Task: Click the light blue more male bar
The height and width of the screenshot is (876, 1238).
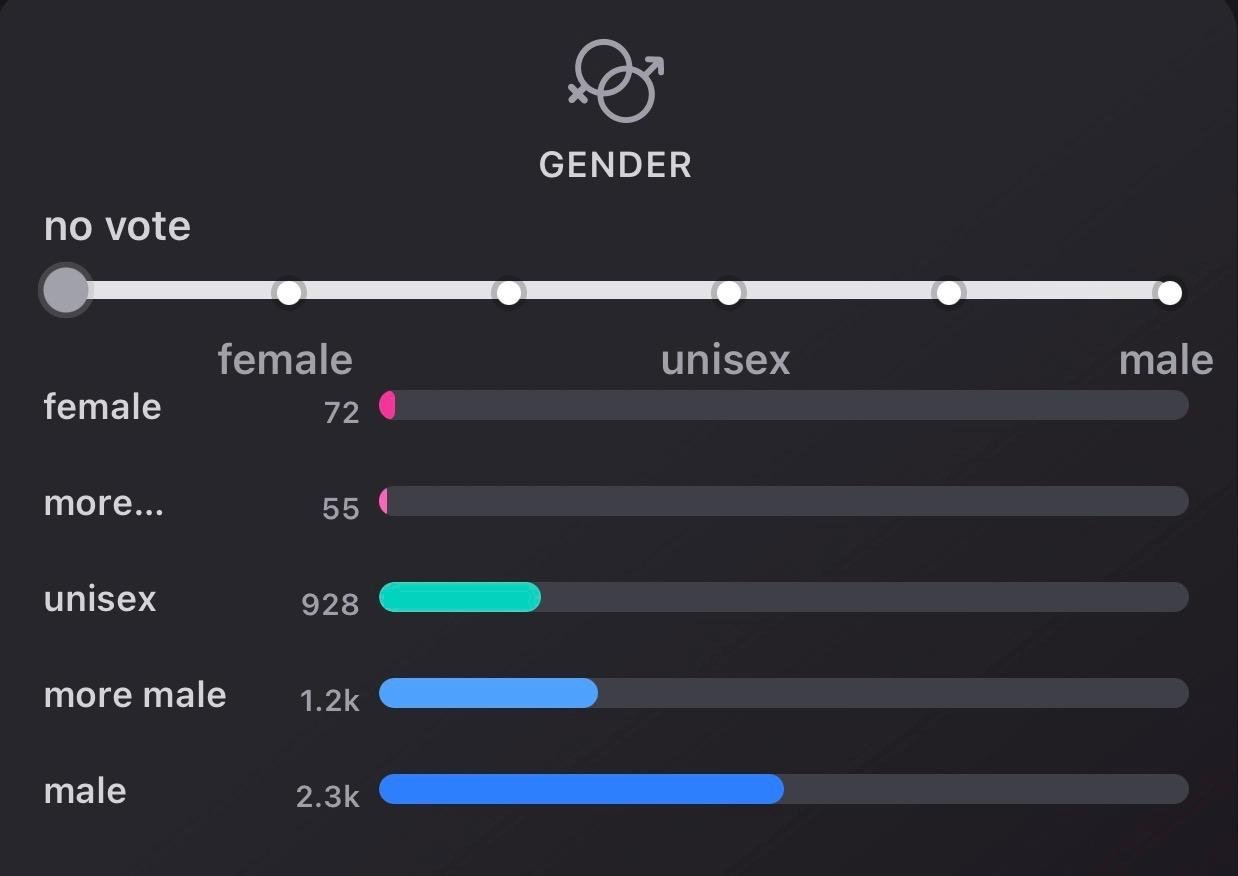Action: [488, 693]
